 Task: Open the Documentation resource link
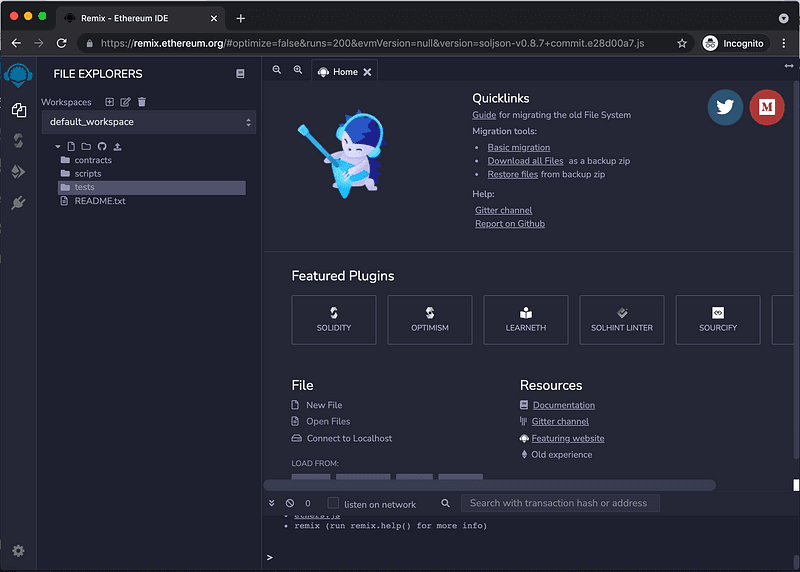[x=563, y=405]
